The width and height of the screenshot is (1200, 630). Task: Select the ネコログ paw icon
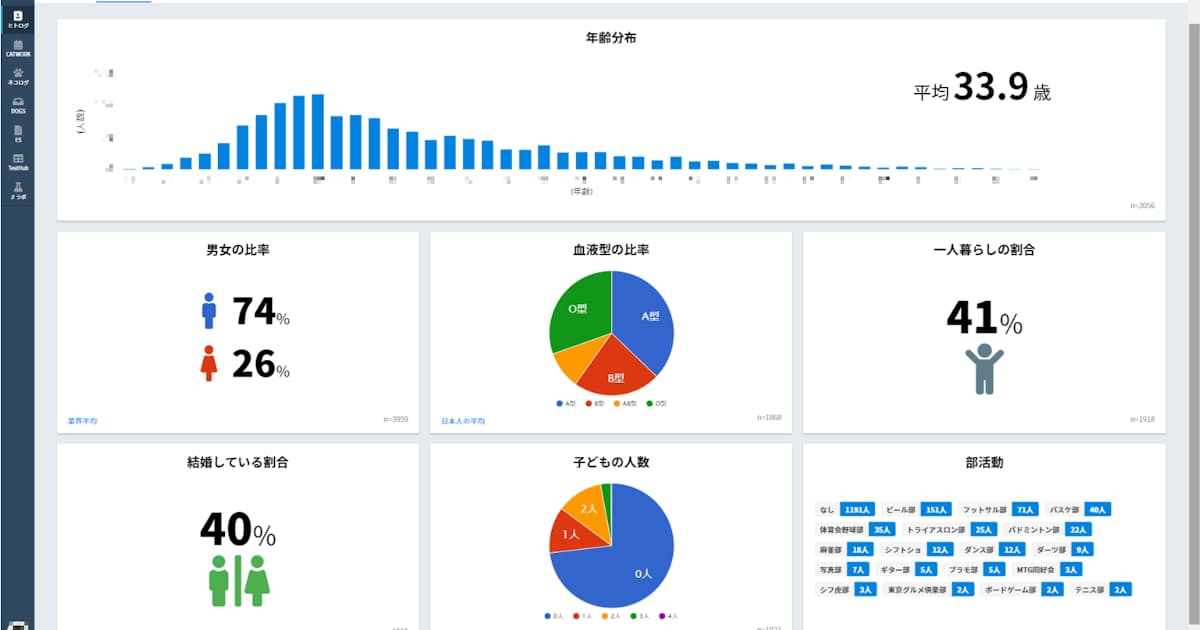[17, 76]
